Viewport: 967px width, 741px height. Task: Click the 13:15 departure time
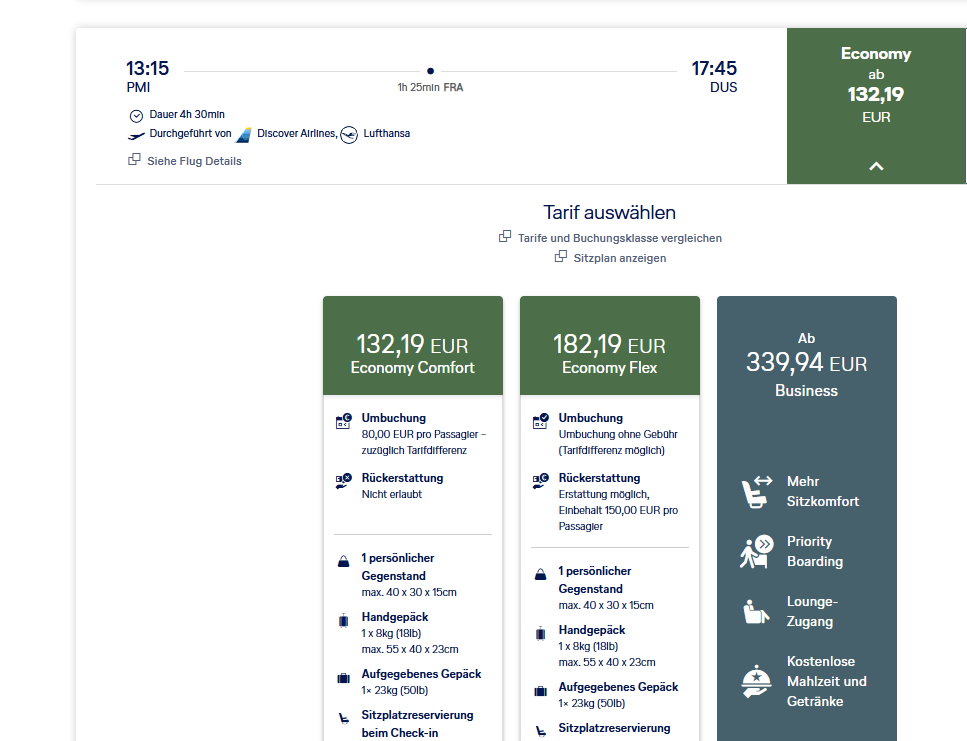point(147,68)
